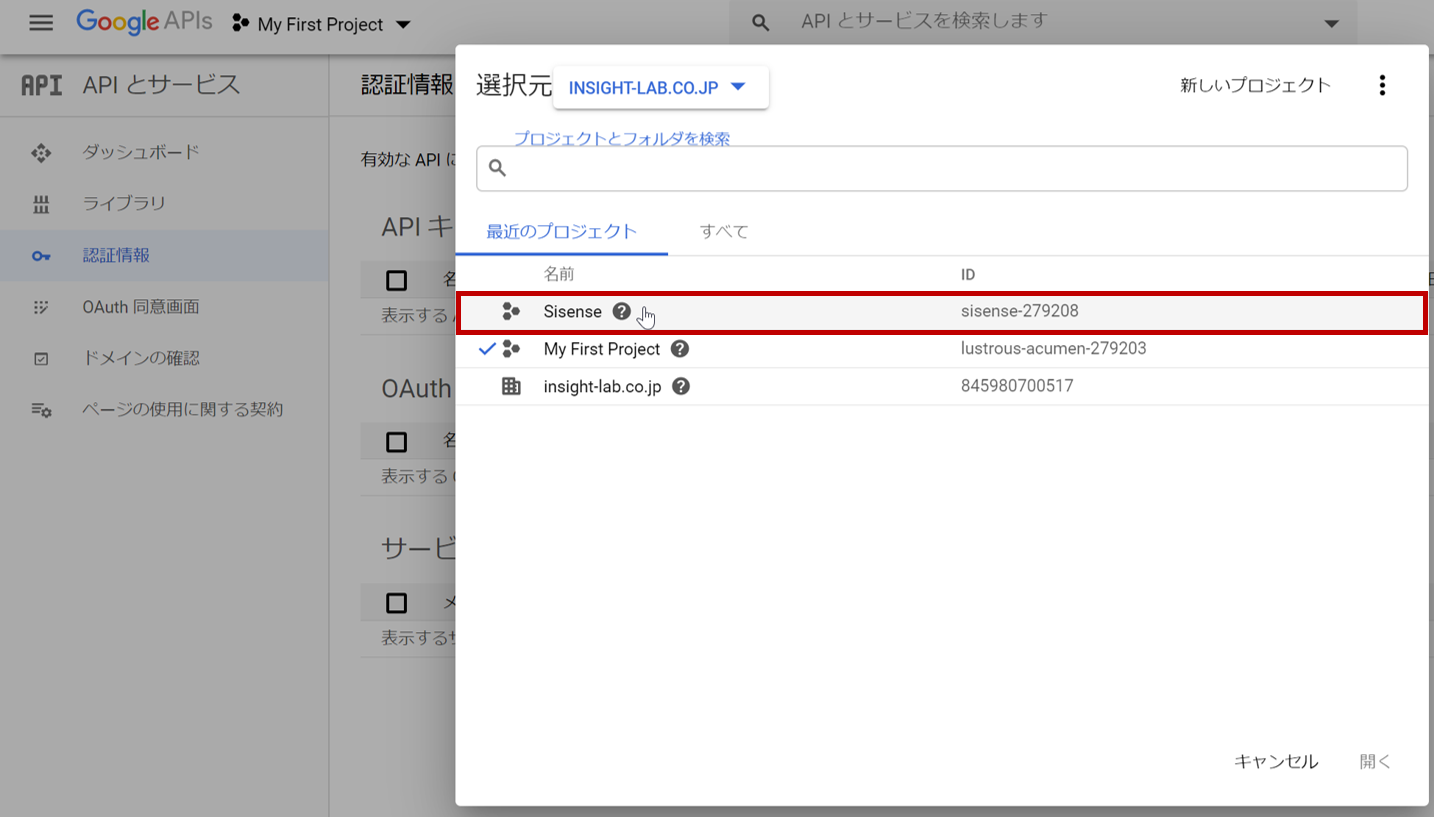
Task: Click the ページの使用に関する契約 settings icon
Action: pyautogui.click(x=41, y=410)
